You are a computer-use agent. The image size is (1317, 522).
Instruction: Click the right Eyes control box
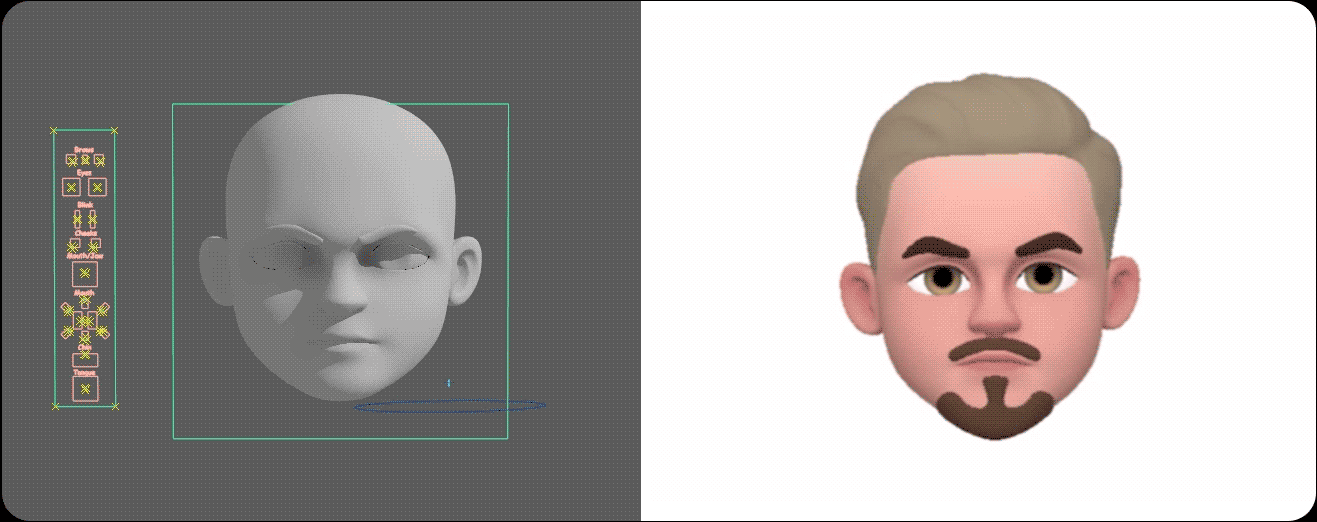[98, 187]
